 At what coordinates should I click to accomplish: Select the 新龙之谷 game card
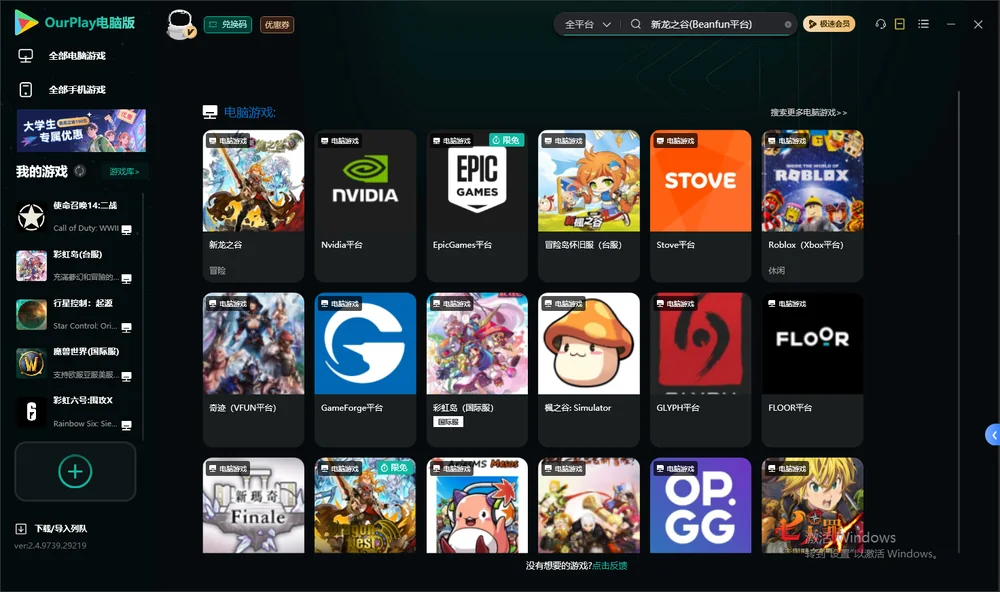(254, 205)
